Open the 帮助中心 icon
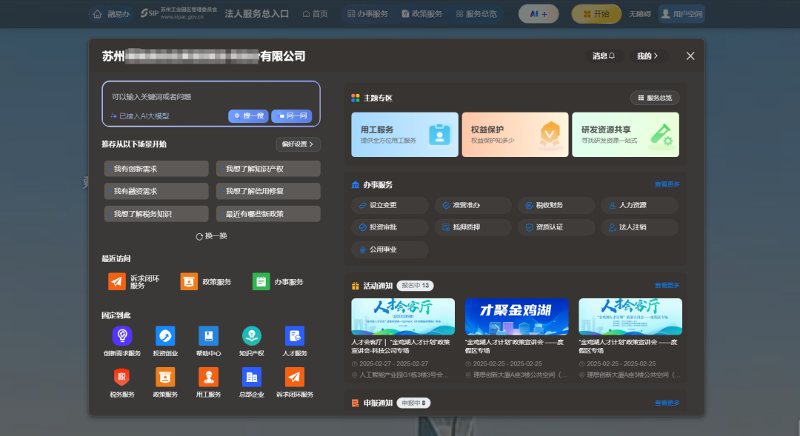 click(208, 337)
